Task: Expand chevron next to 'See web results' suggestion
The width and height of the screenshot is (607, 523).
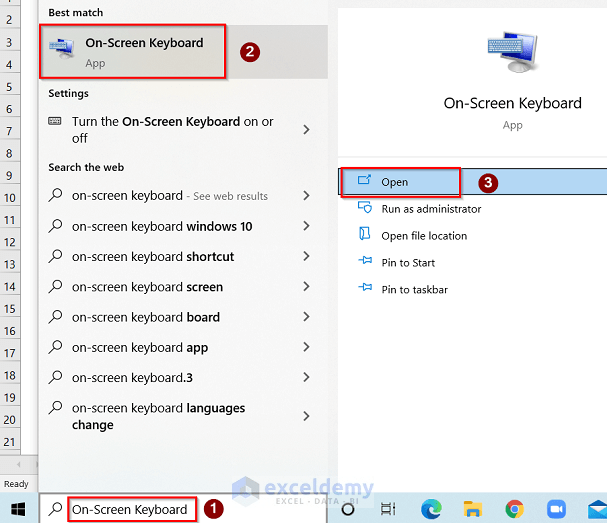Action: click(x=306, y=195)
